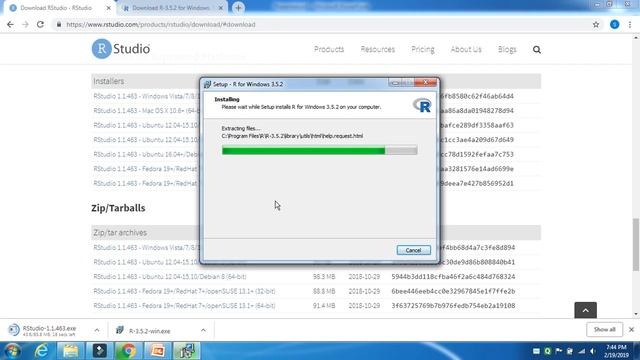This screenshot has width=640, height=360.
Task: Open RStudio 1.1.463 Ubuntu 16.04+ installer link
Action: (x=146, y=154)
